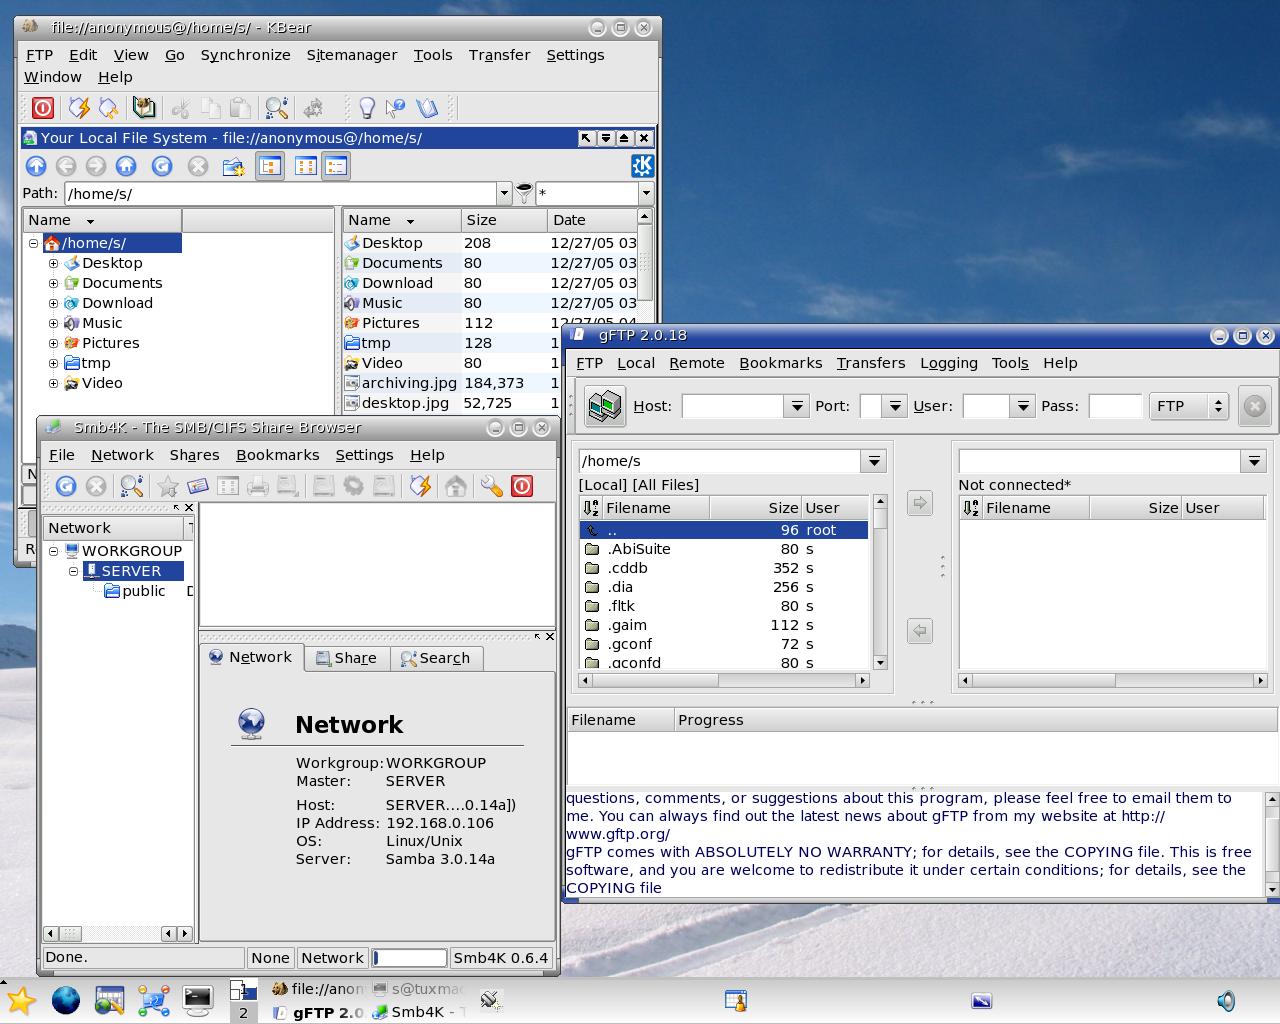Open the gFTP protocol FTP selector
The image size is (1280, 1024).
tap(1190, 406)
